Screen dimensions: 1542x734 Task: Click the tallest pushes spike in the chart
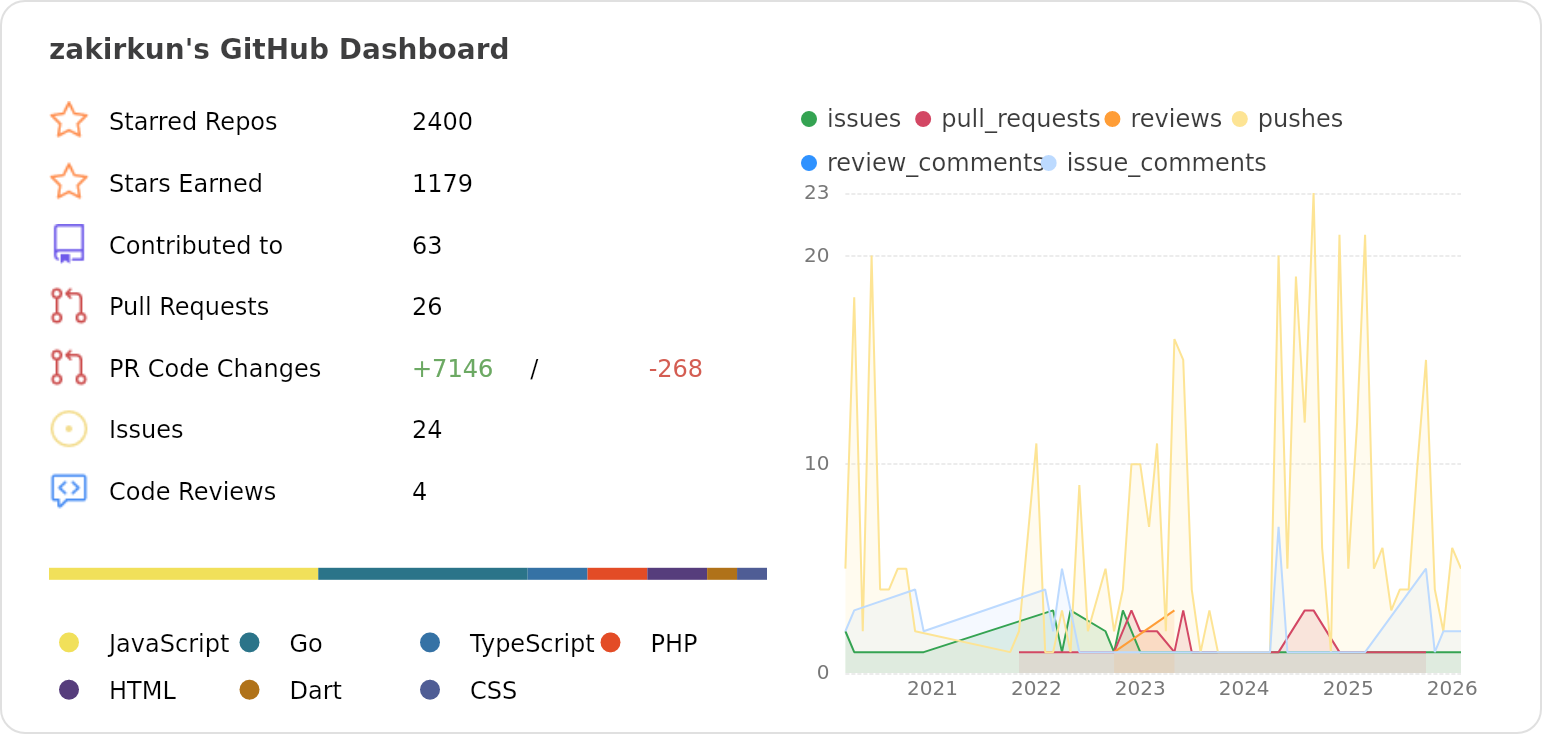click(x=1312, y=197)
